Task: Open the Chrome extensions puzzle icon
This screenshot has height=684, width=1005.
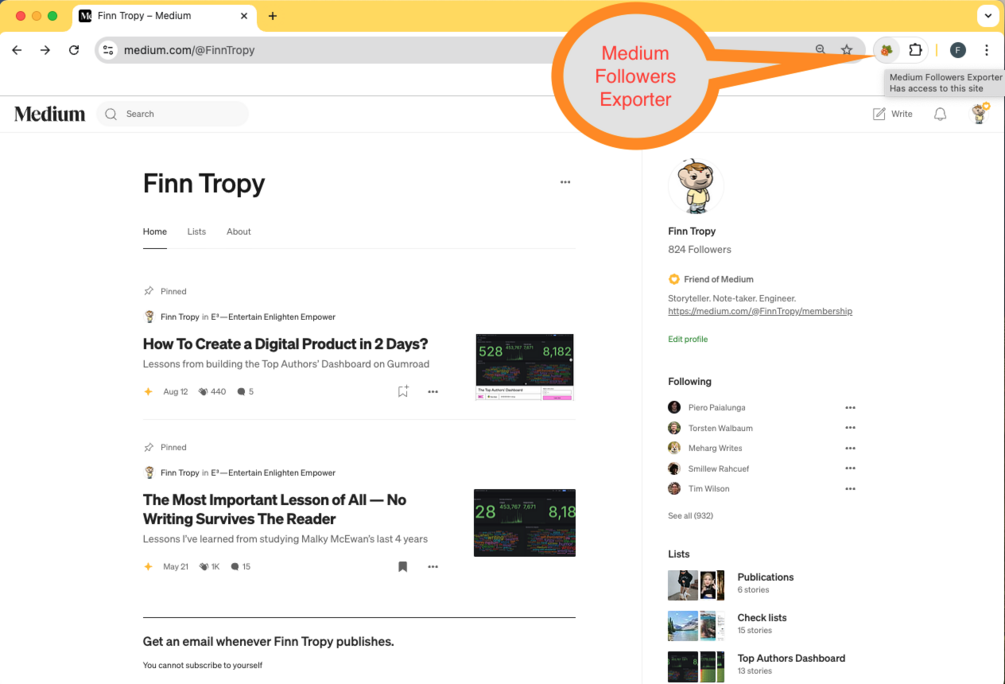Action: (x=915, y=50)
